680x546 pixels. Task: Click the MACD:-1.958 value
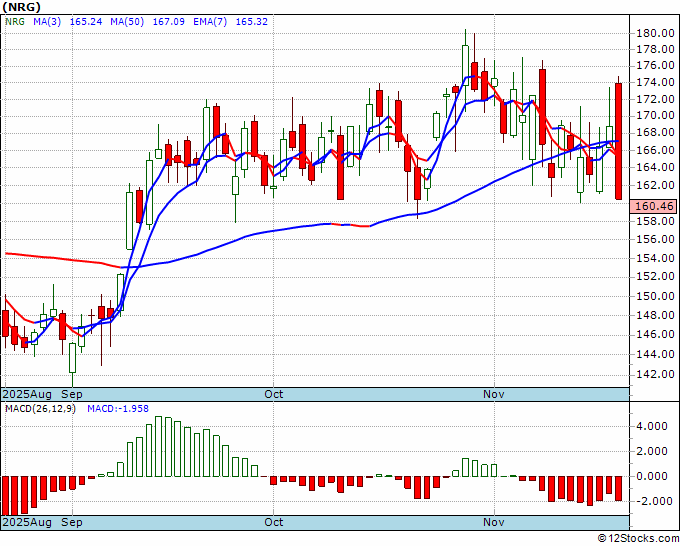click(118, 409)
